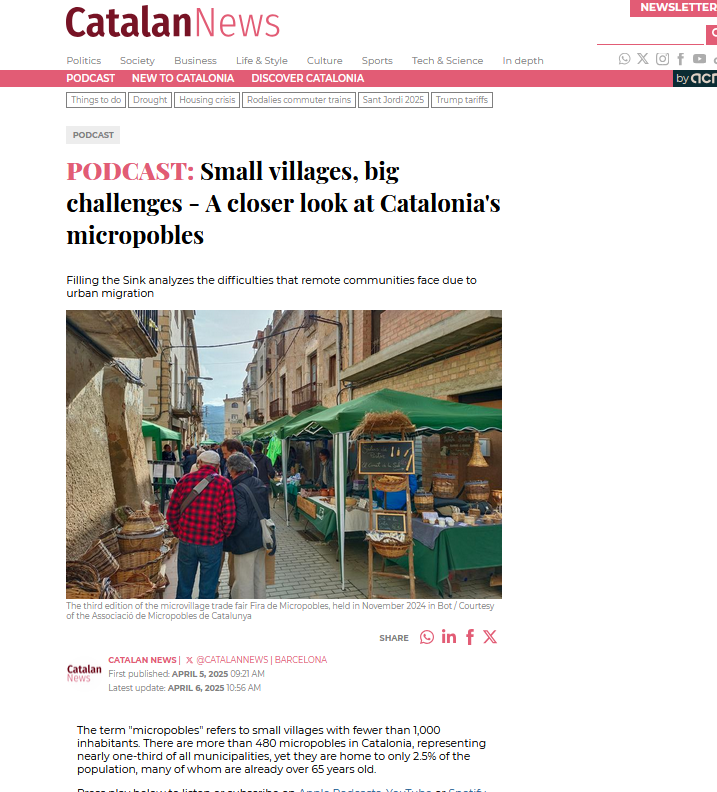Share article on Facebook icon
The height and width of the screenshot is (792, 717).
[x=470, y=637]
